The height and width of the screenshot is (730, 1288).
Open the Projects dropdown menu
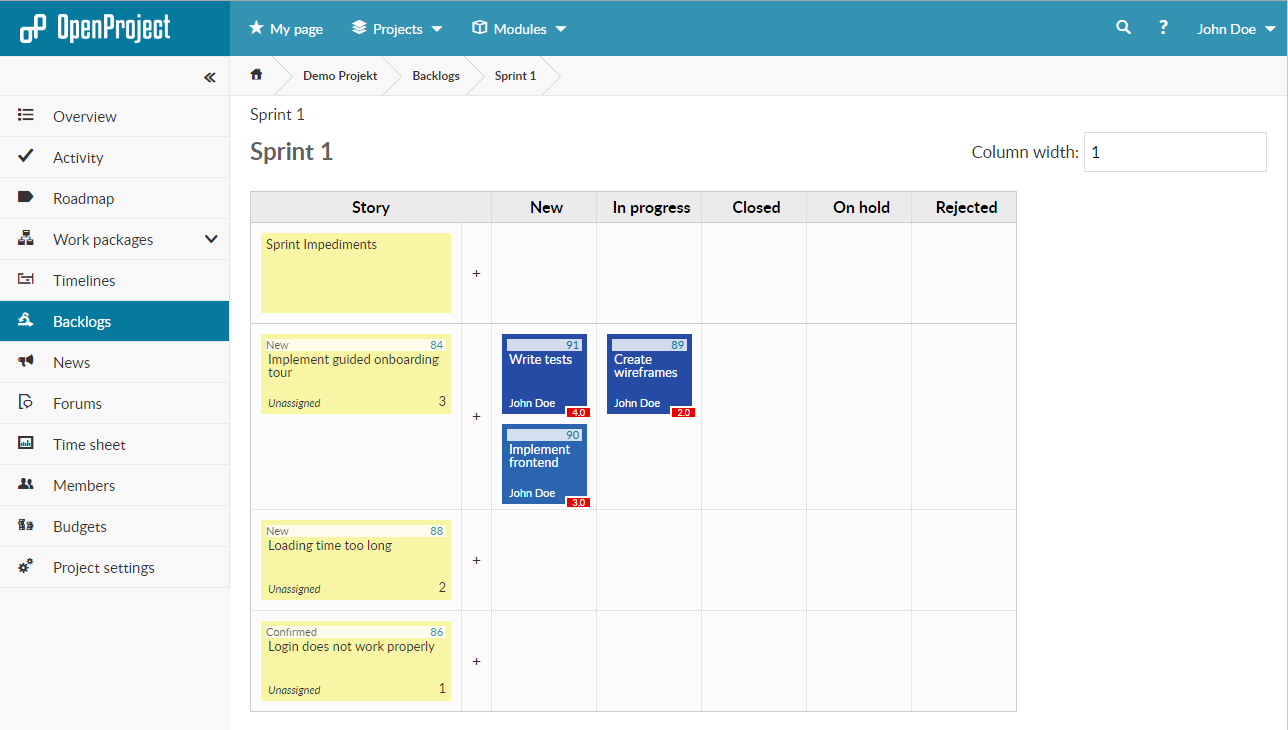pyautogui.click(x=397, y=29)
